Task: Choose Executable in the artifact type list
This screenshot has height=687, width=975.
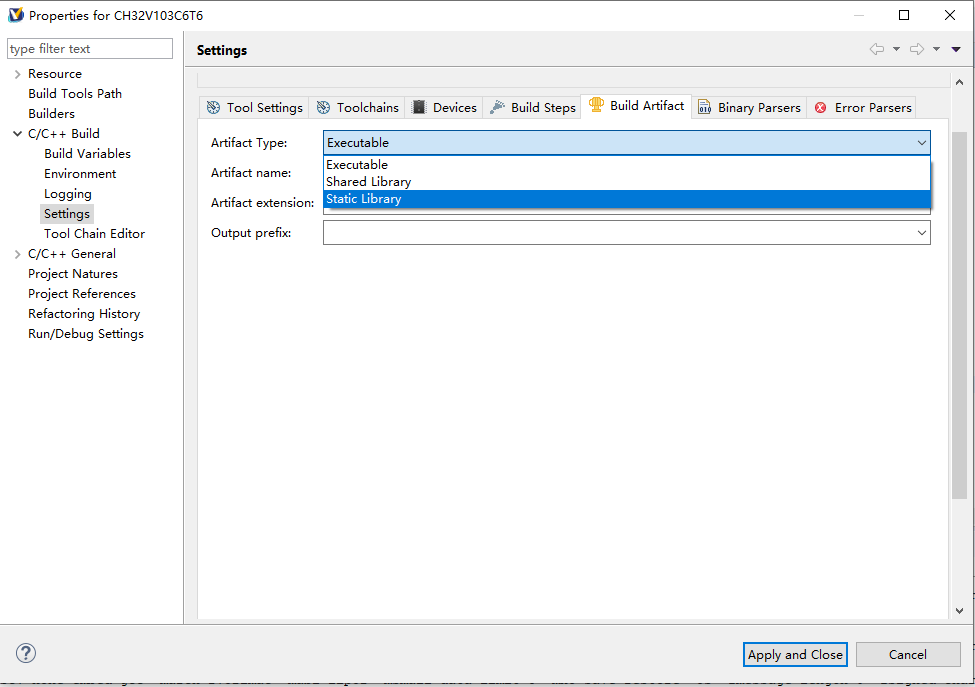Action: pos(627,165)
